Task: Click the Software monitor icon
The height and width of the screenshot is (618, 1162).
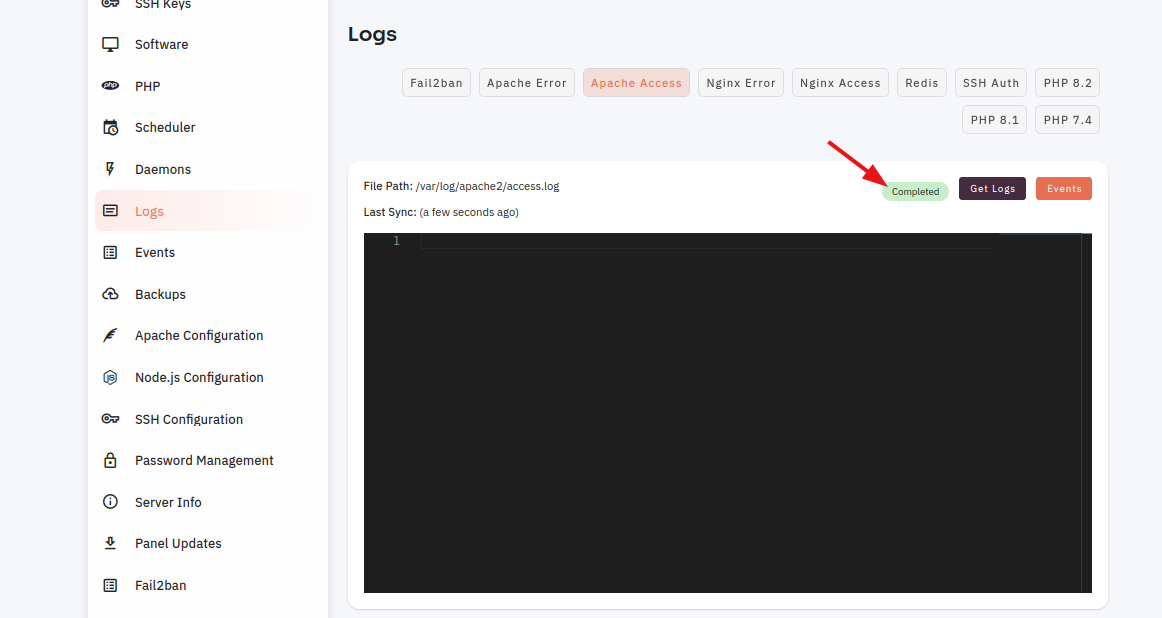Action: click(x=110, y=44)
